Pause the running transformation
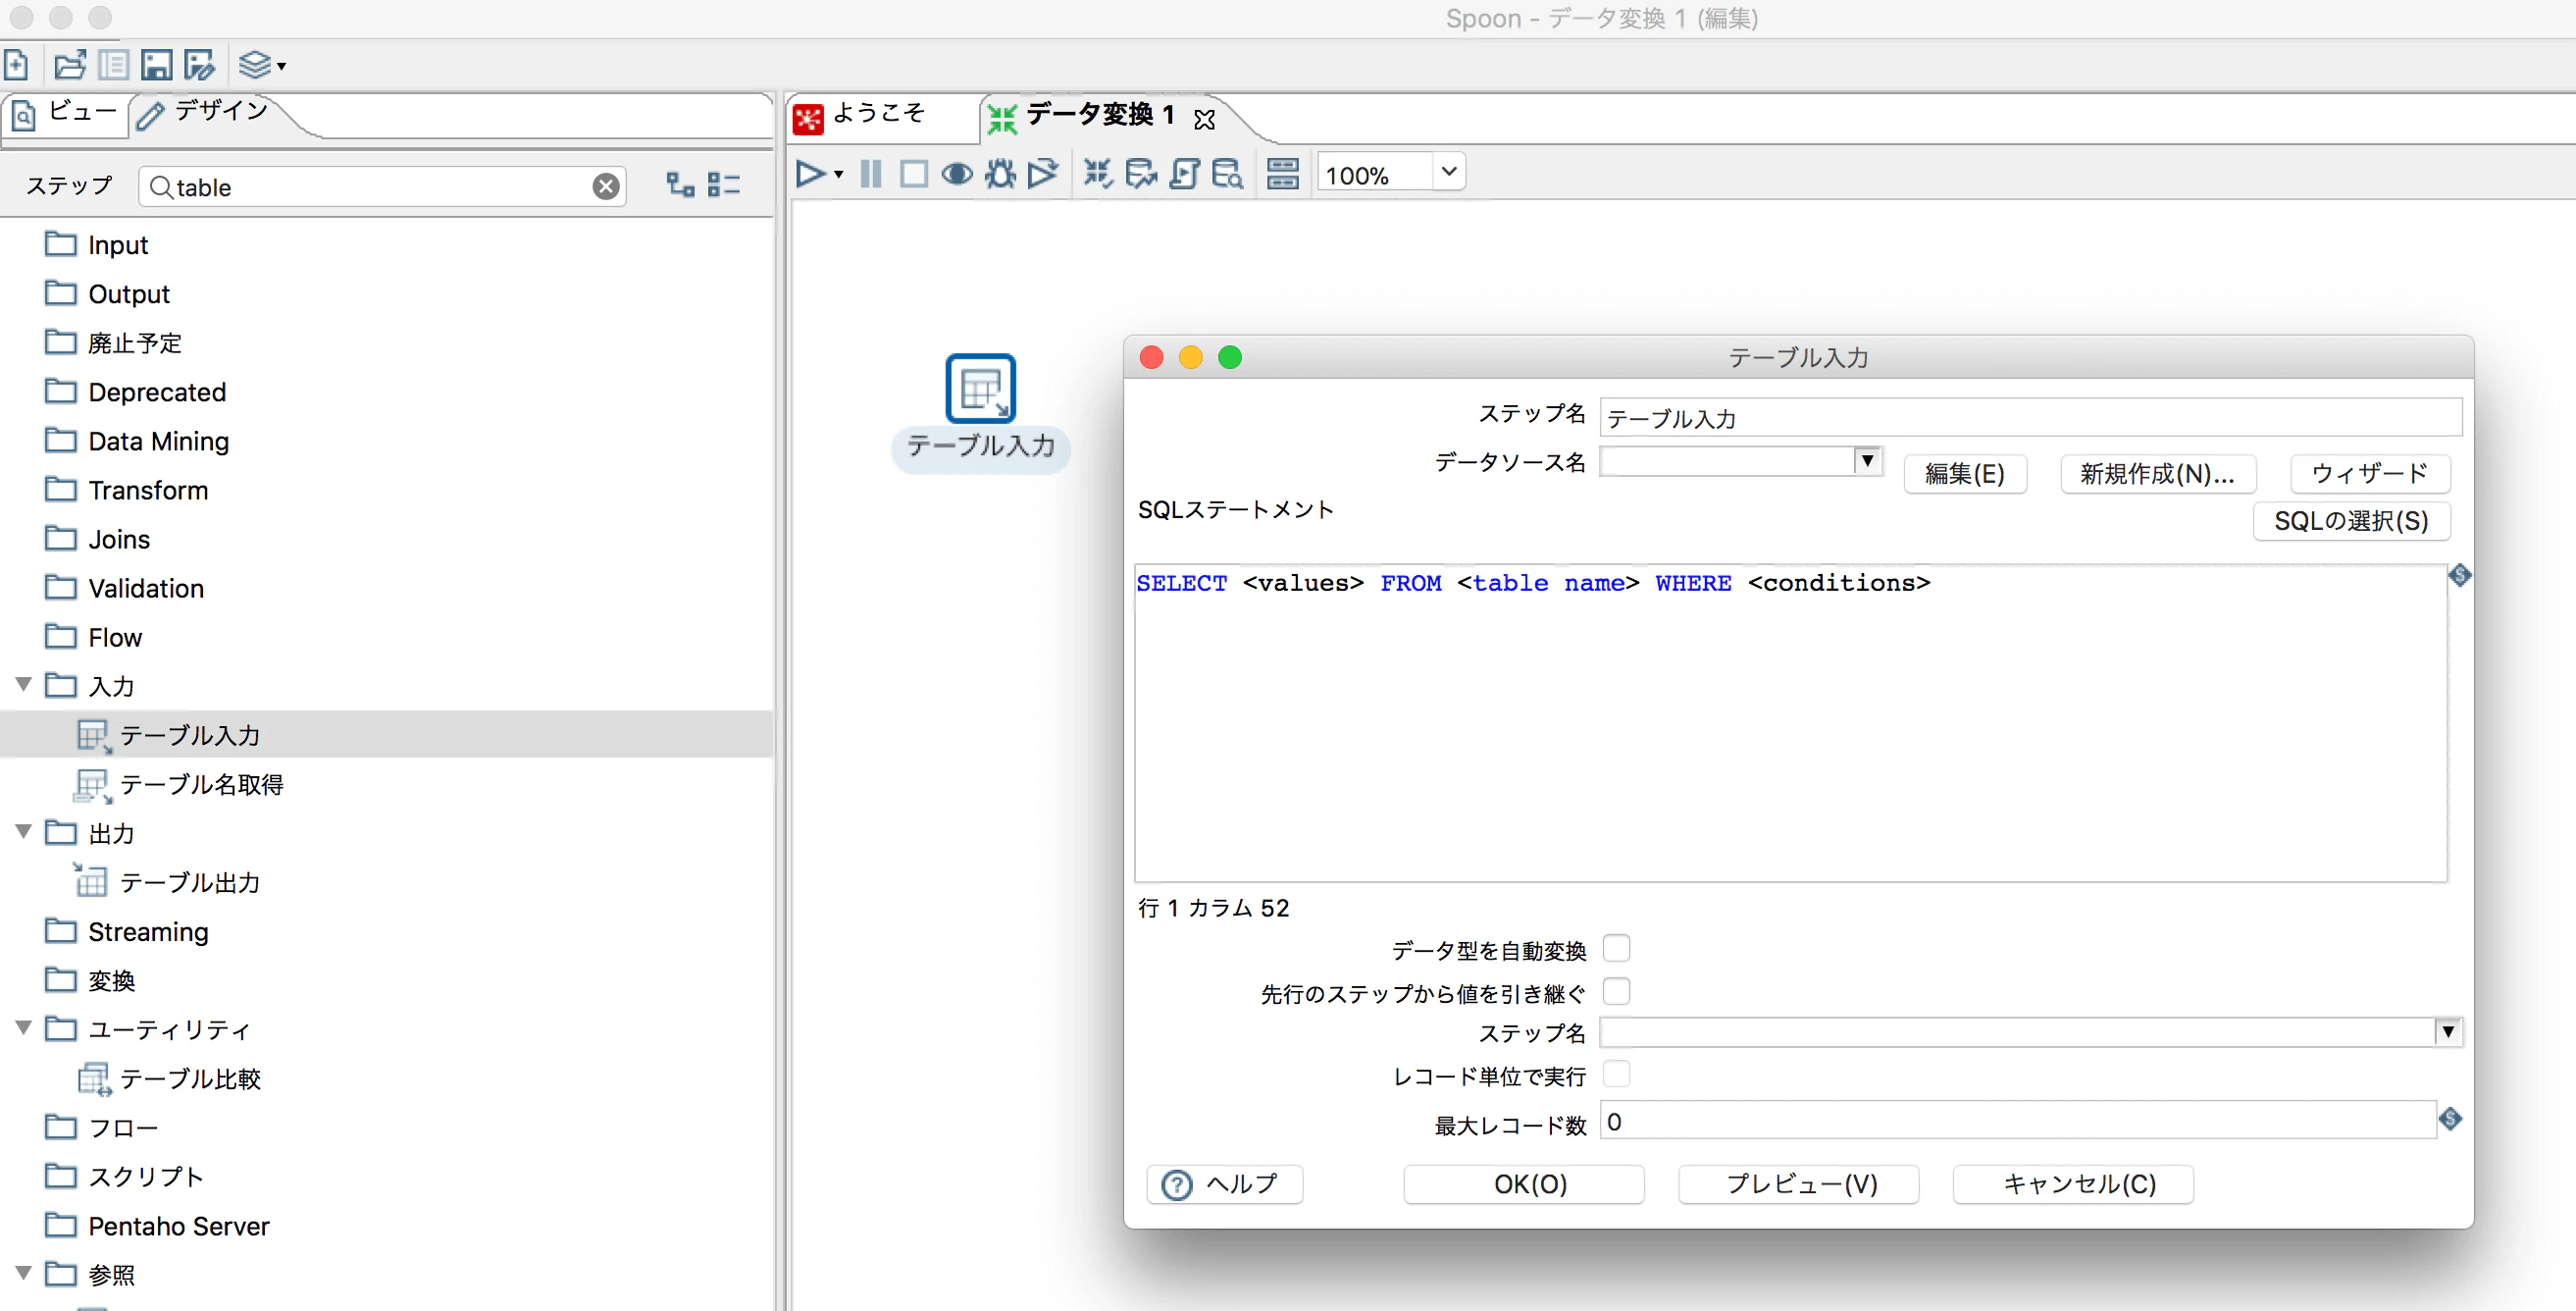 pos(871,174)
